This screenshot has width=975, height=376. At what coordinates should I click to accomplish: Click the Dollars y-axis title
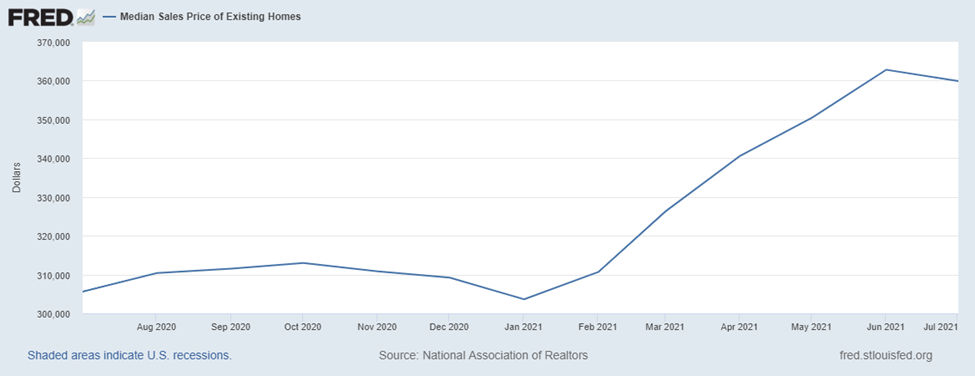pyautogui.click(x=16, y=177)
